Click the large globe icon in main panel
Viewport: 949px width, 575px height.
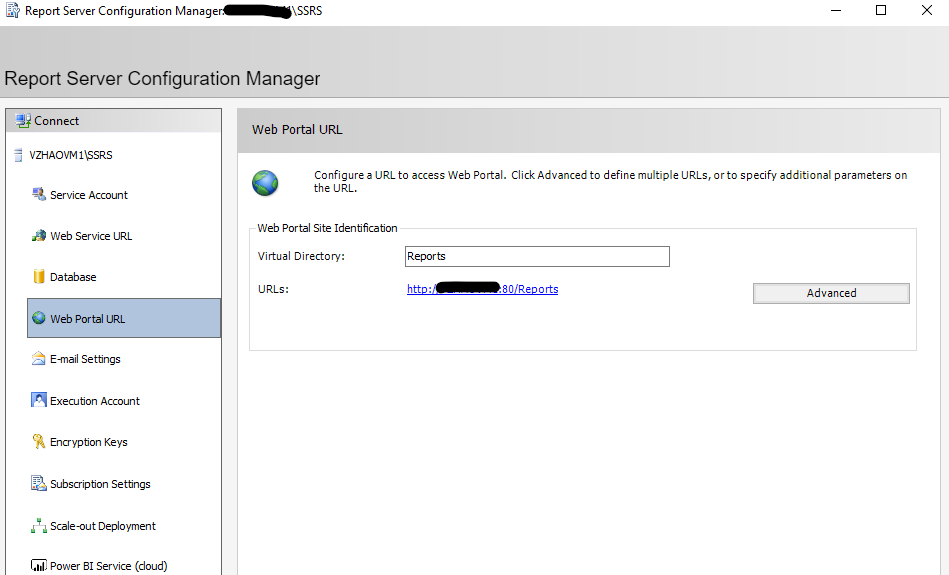point(265,183)
